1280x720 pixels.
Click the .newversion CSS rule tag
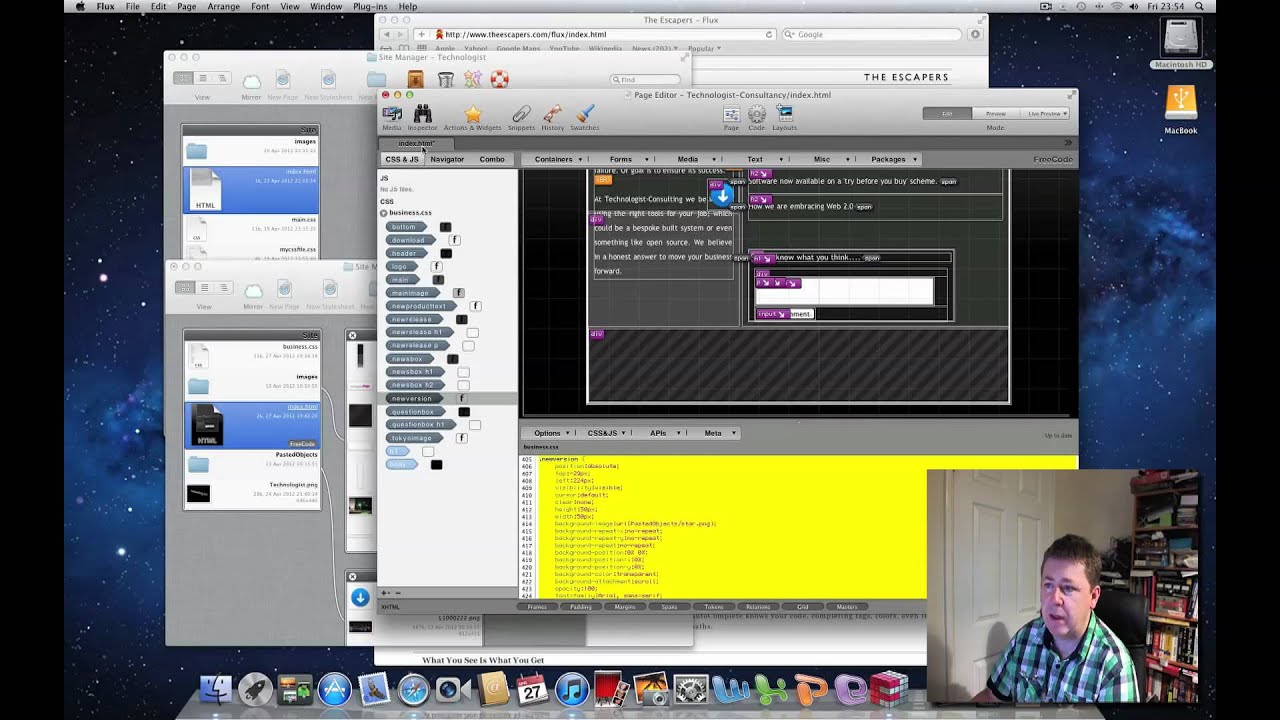414,398
